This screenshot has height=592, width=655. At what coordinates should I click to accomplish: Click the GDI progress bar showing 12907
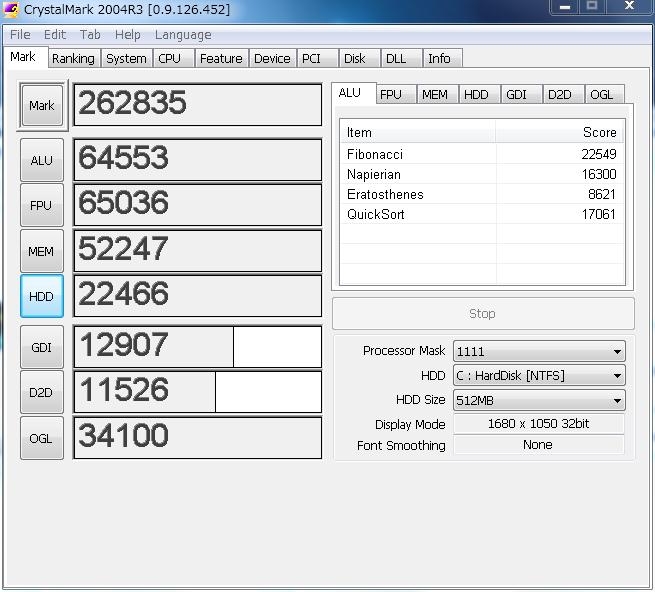click(198, 347)
